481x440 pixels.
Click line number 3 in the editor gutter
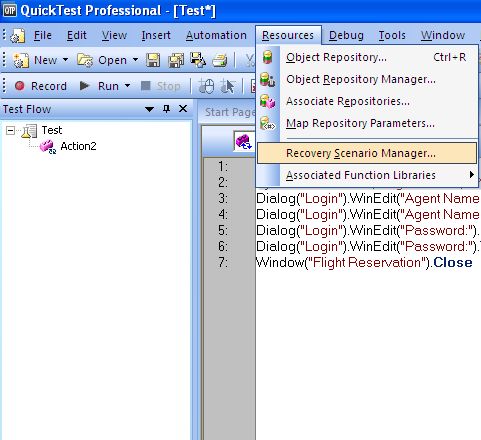click(223, 198)
